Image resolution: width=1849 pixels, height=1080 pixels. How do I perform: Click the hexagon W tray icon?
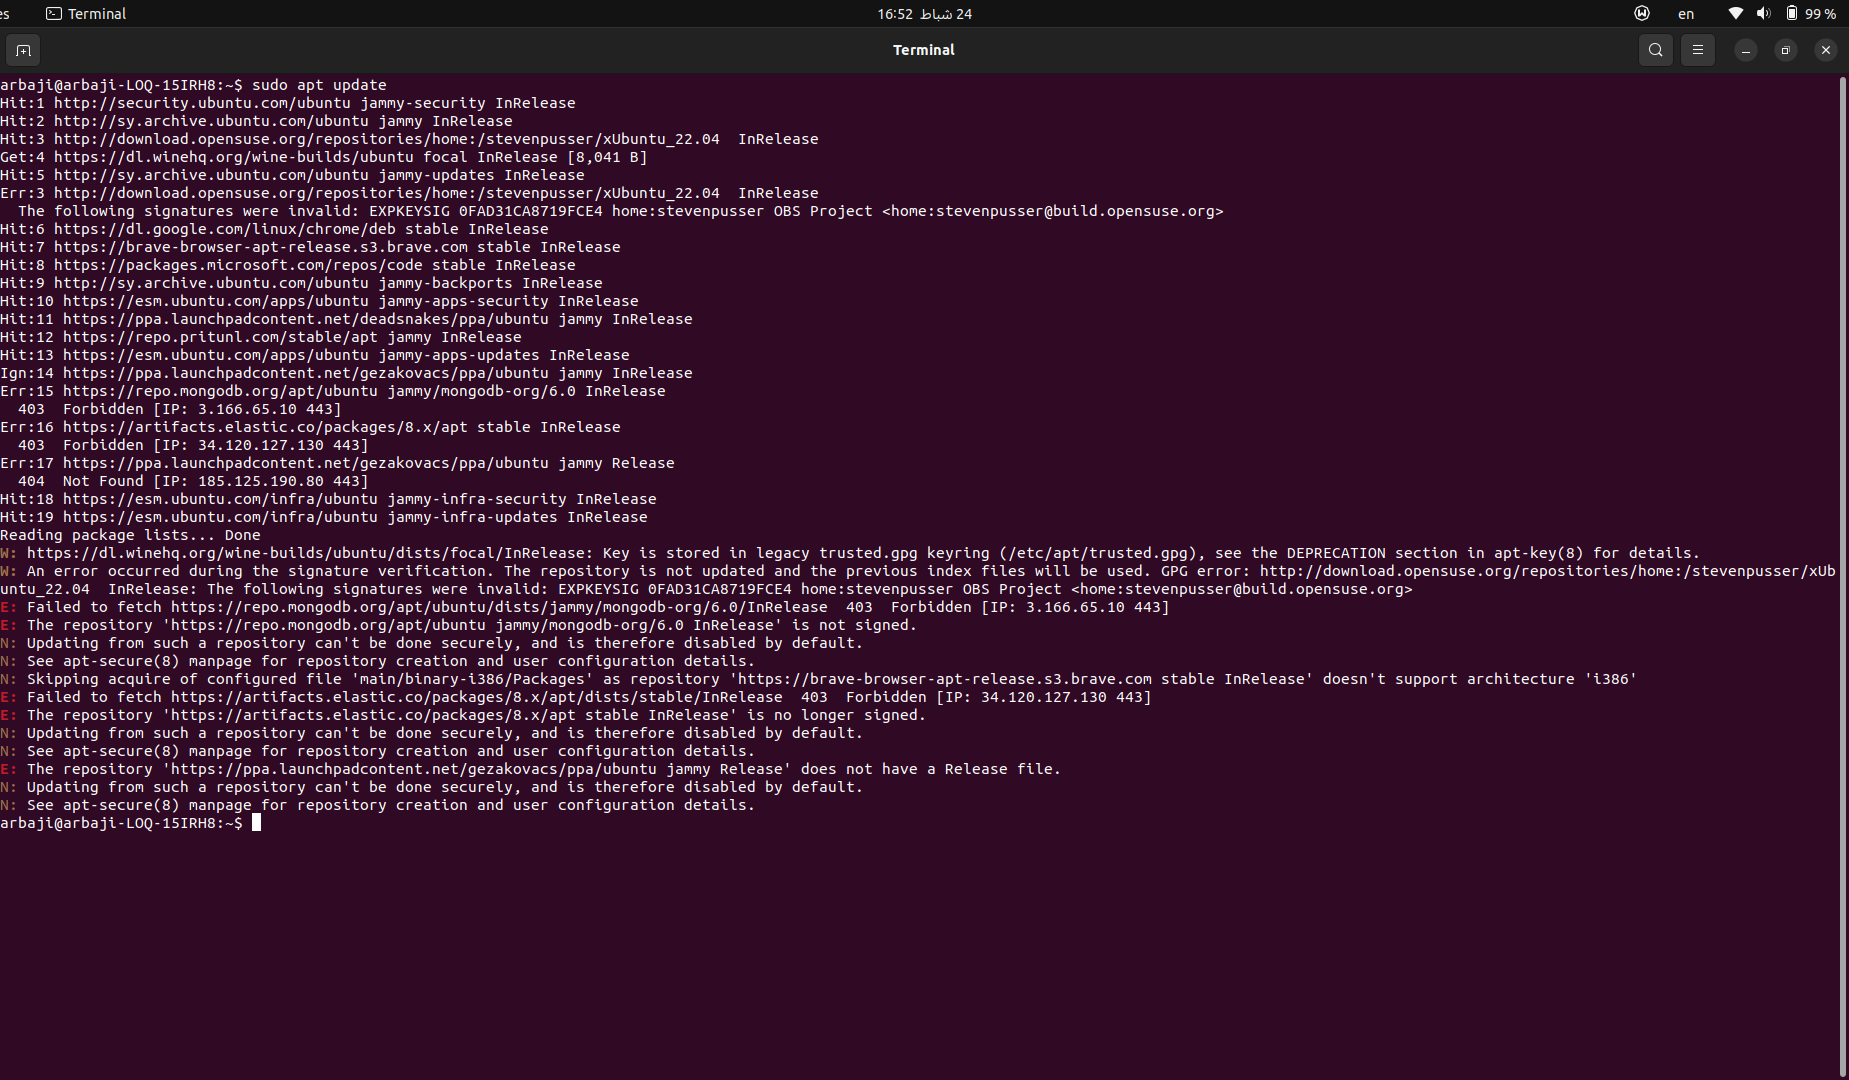click(x=1641, y=14)
